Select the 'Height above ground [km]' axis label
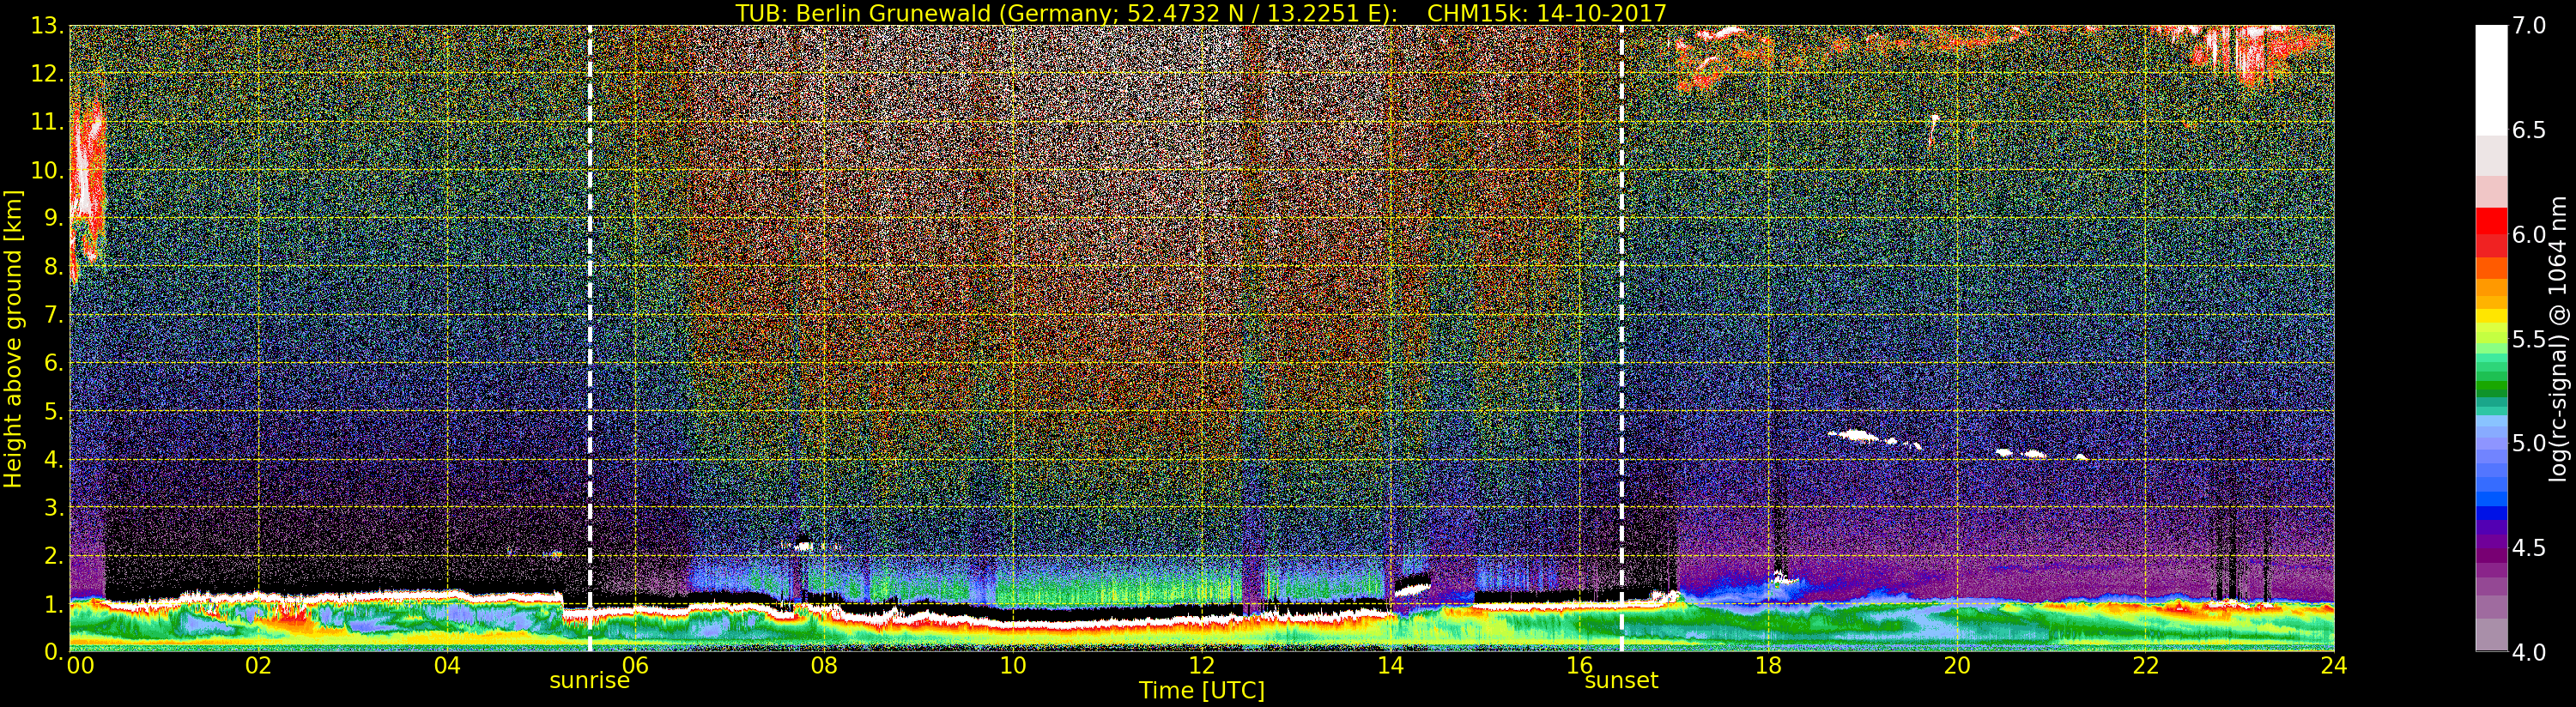This screenshot has width=2576, height=707. [x=13, y=338]
